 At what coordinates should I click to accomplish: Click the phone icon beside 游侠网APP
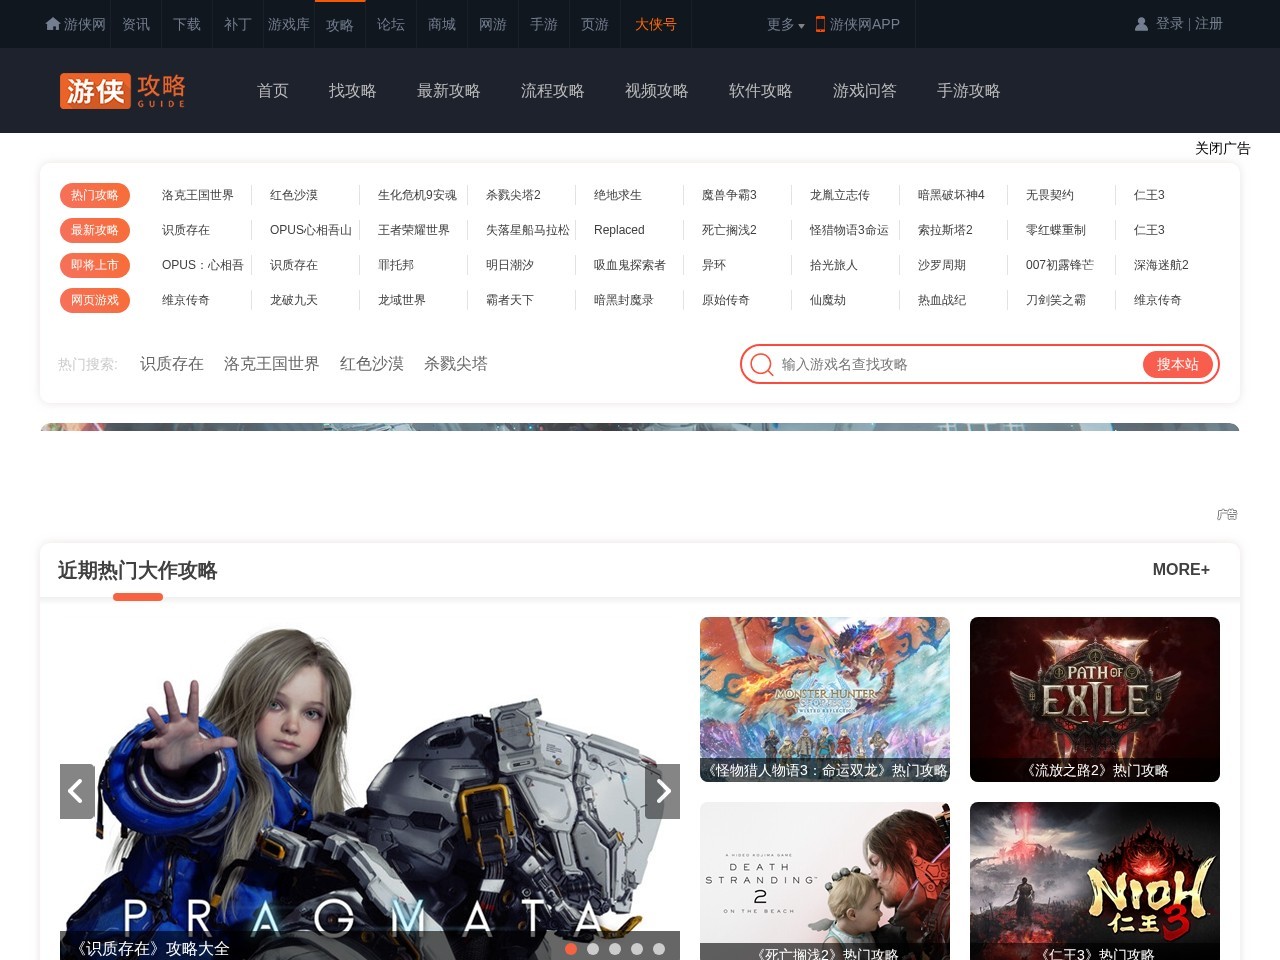point(820,24)
